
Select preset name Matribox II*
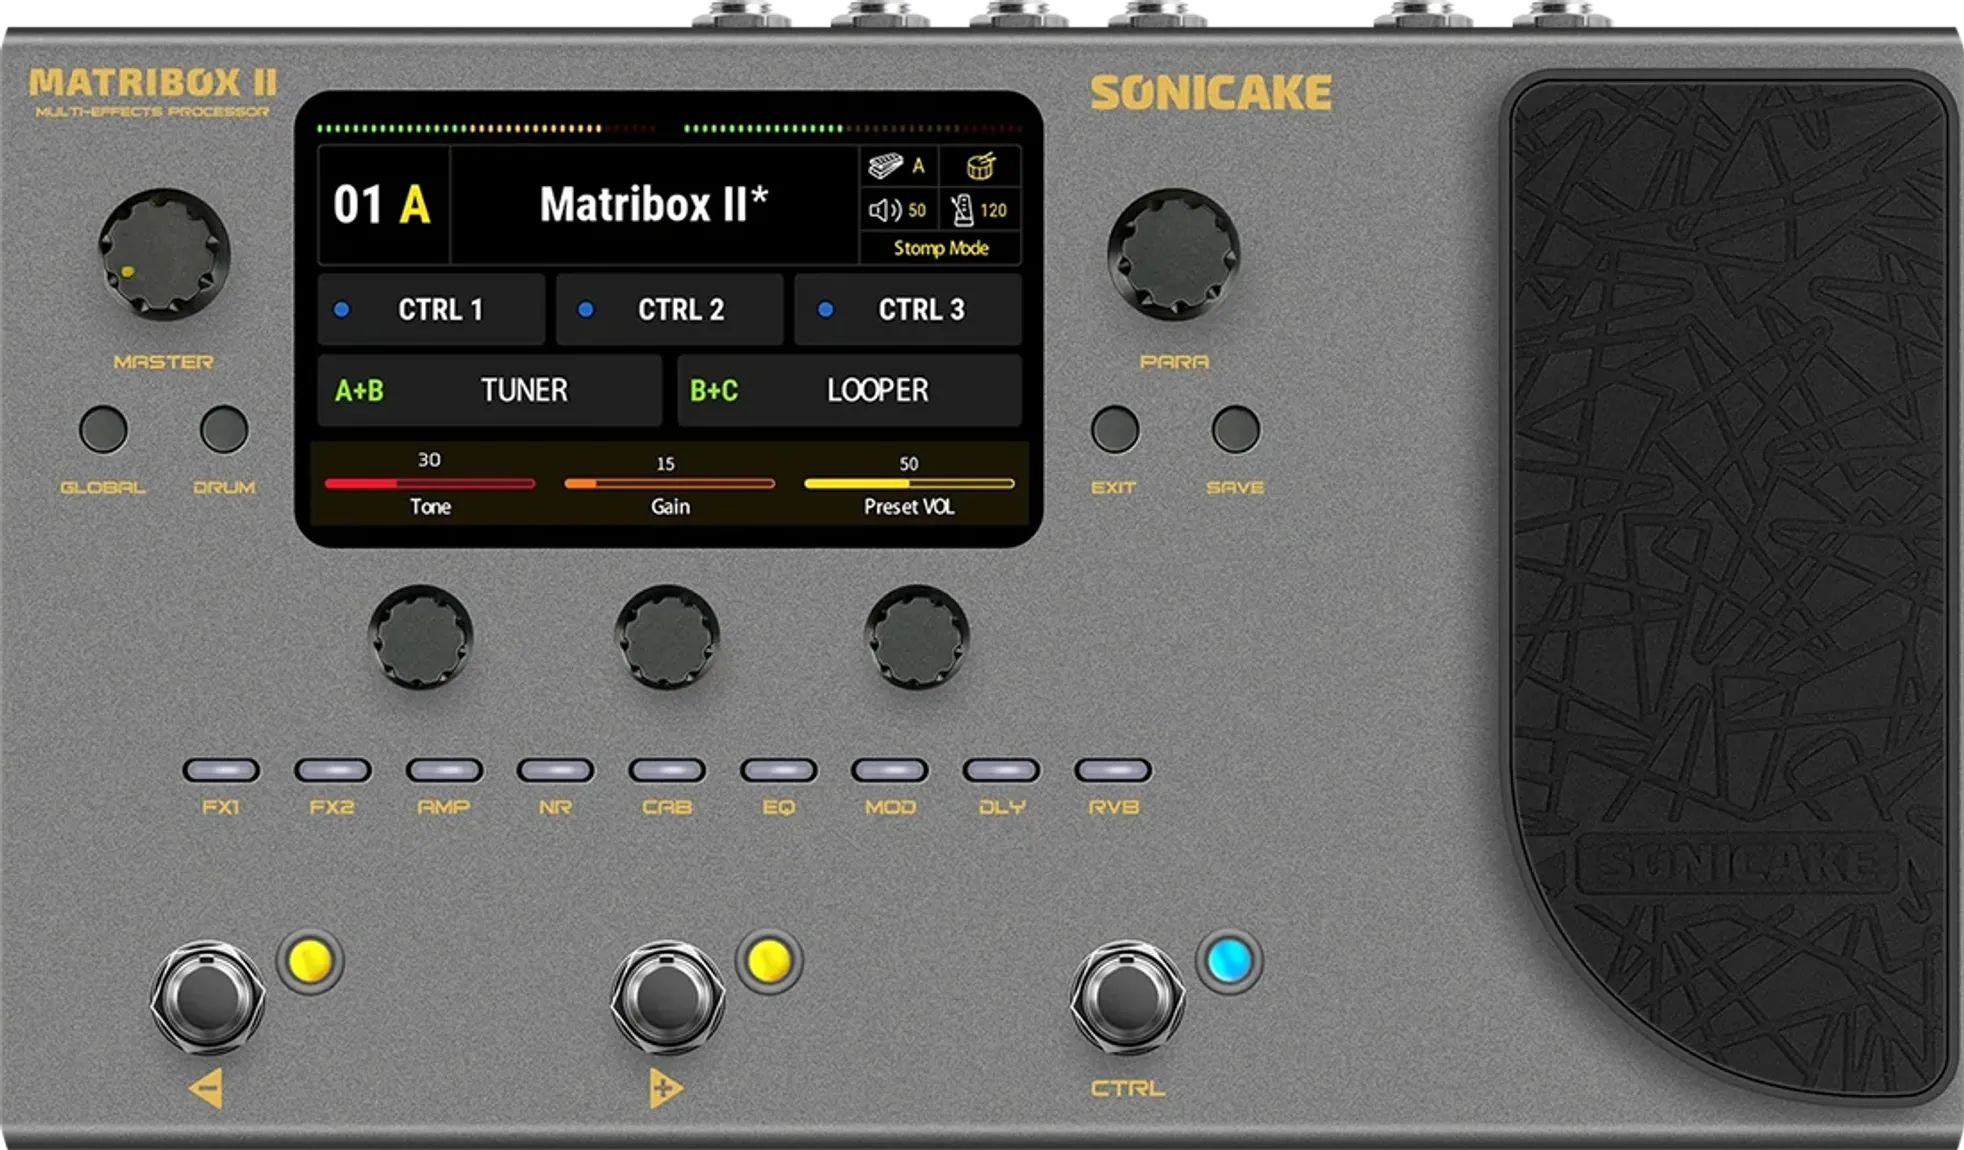point(654,205)
